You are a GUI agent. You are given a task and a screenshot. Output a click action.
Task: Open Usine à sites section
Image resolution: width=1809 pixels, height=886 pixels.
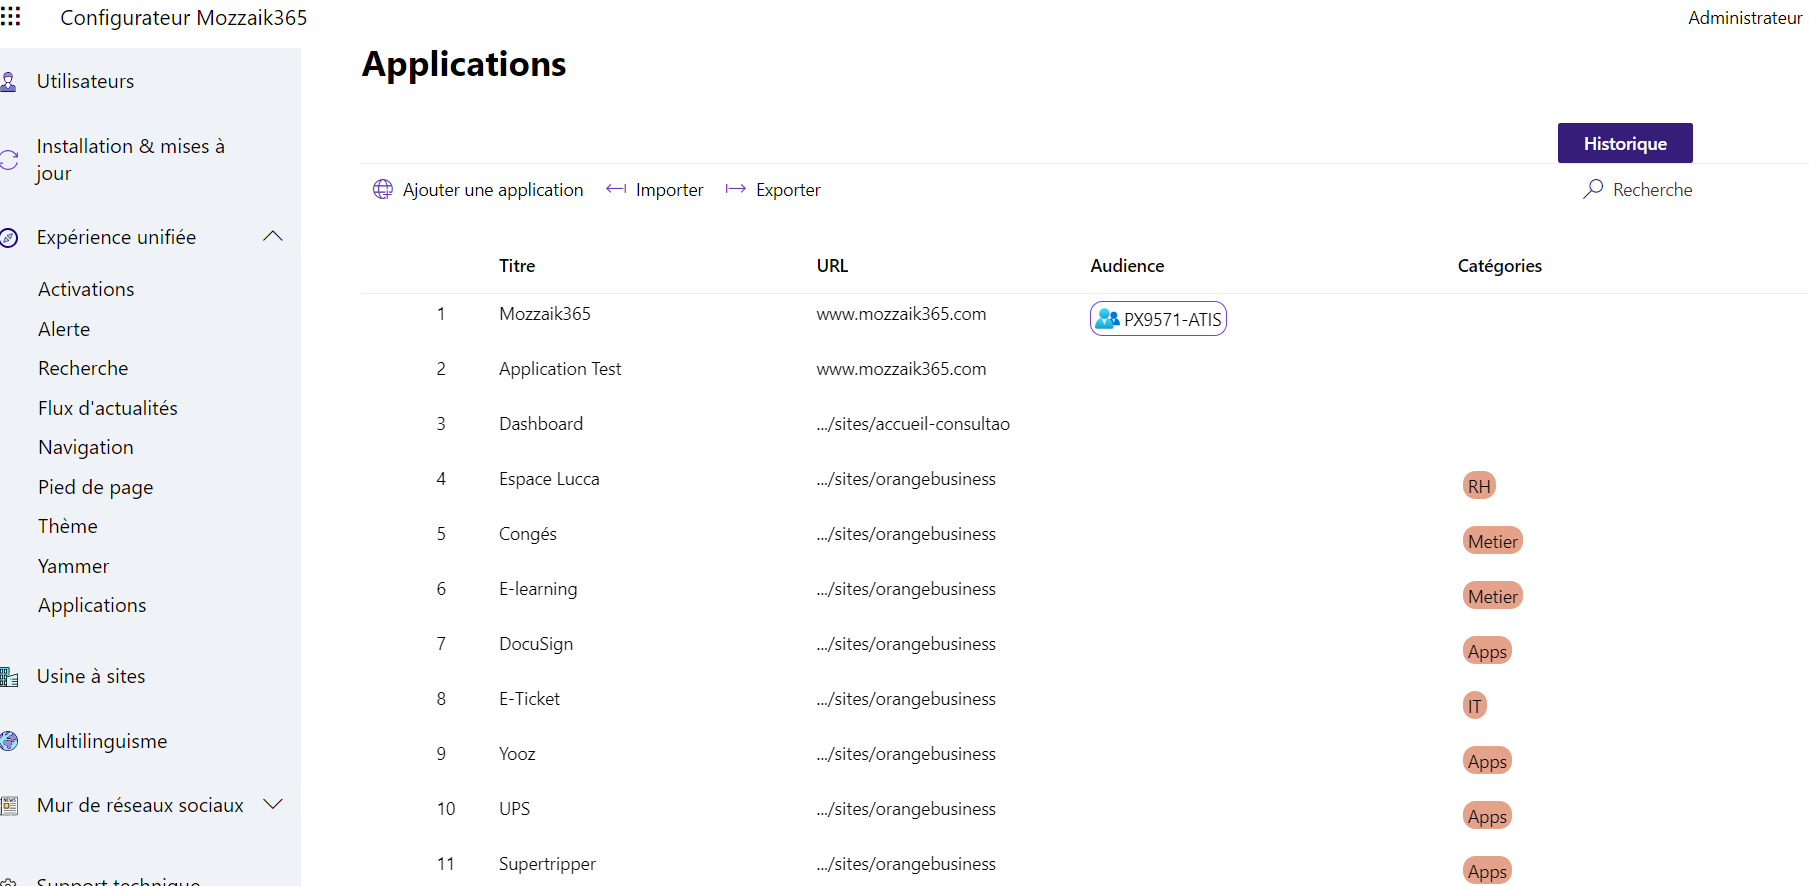pyautogui.click(x=91, y=677)
